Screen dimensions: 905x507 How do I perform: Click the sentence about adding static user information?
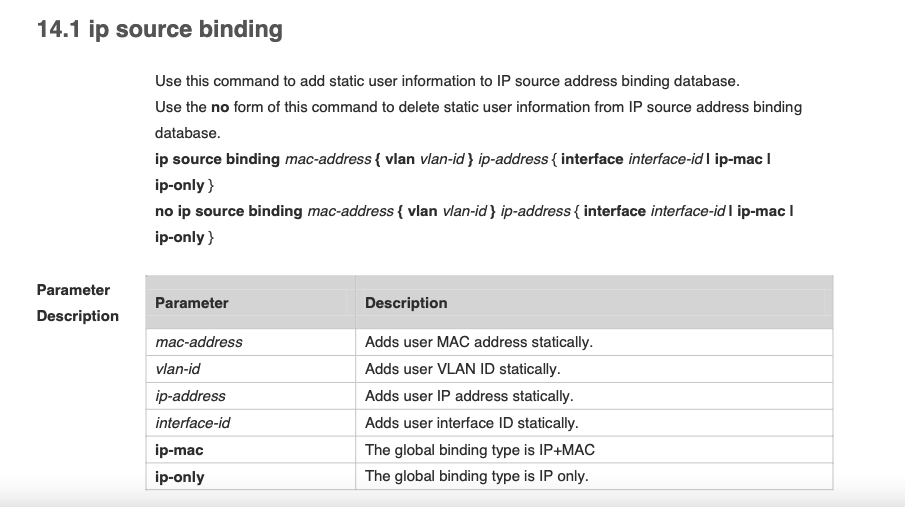[447, 81]
